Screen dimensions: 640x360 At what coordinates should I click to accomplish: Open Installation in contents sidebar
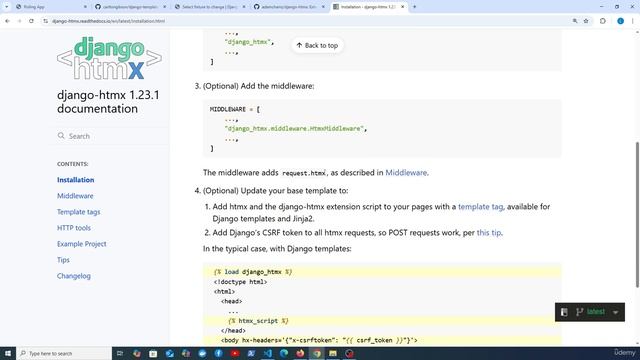coord(76,180)
